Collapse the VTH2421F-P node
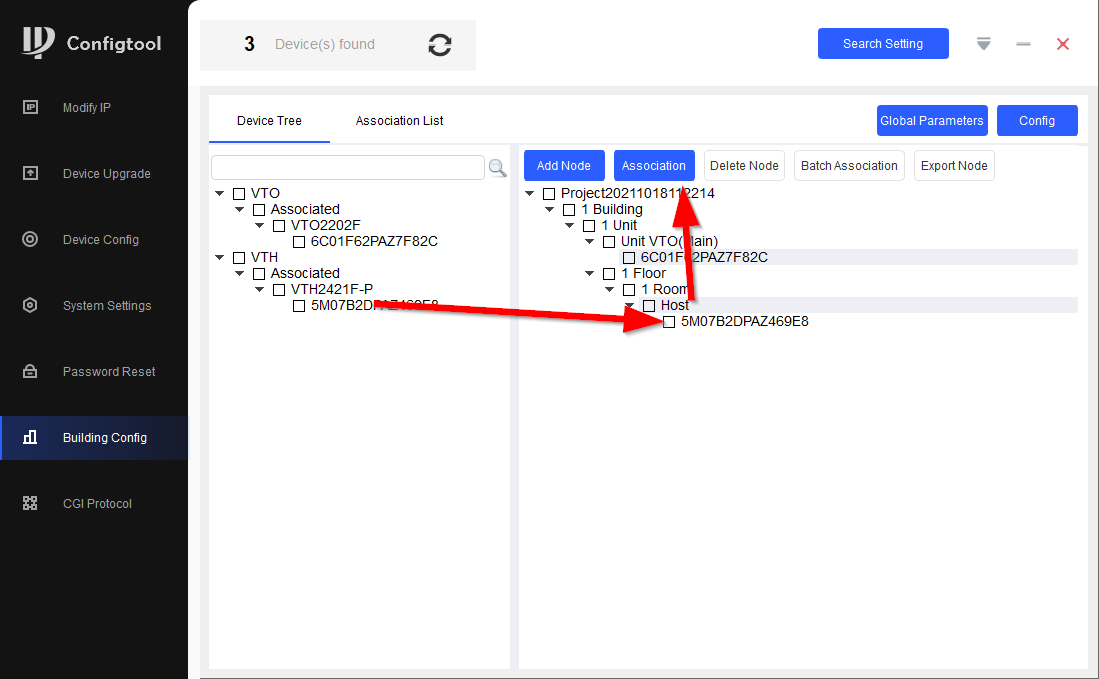The image size is (1099, 679). click(259, 289)
